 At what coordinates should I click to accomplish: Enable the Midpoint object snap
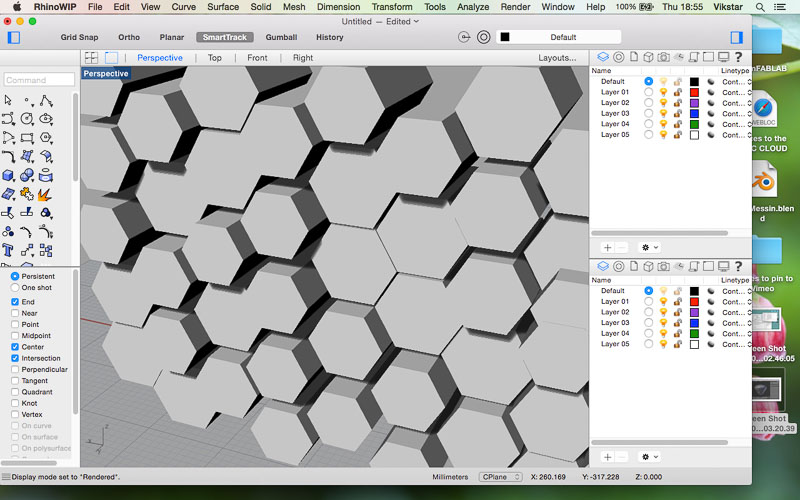(x=15, y=335)
